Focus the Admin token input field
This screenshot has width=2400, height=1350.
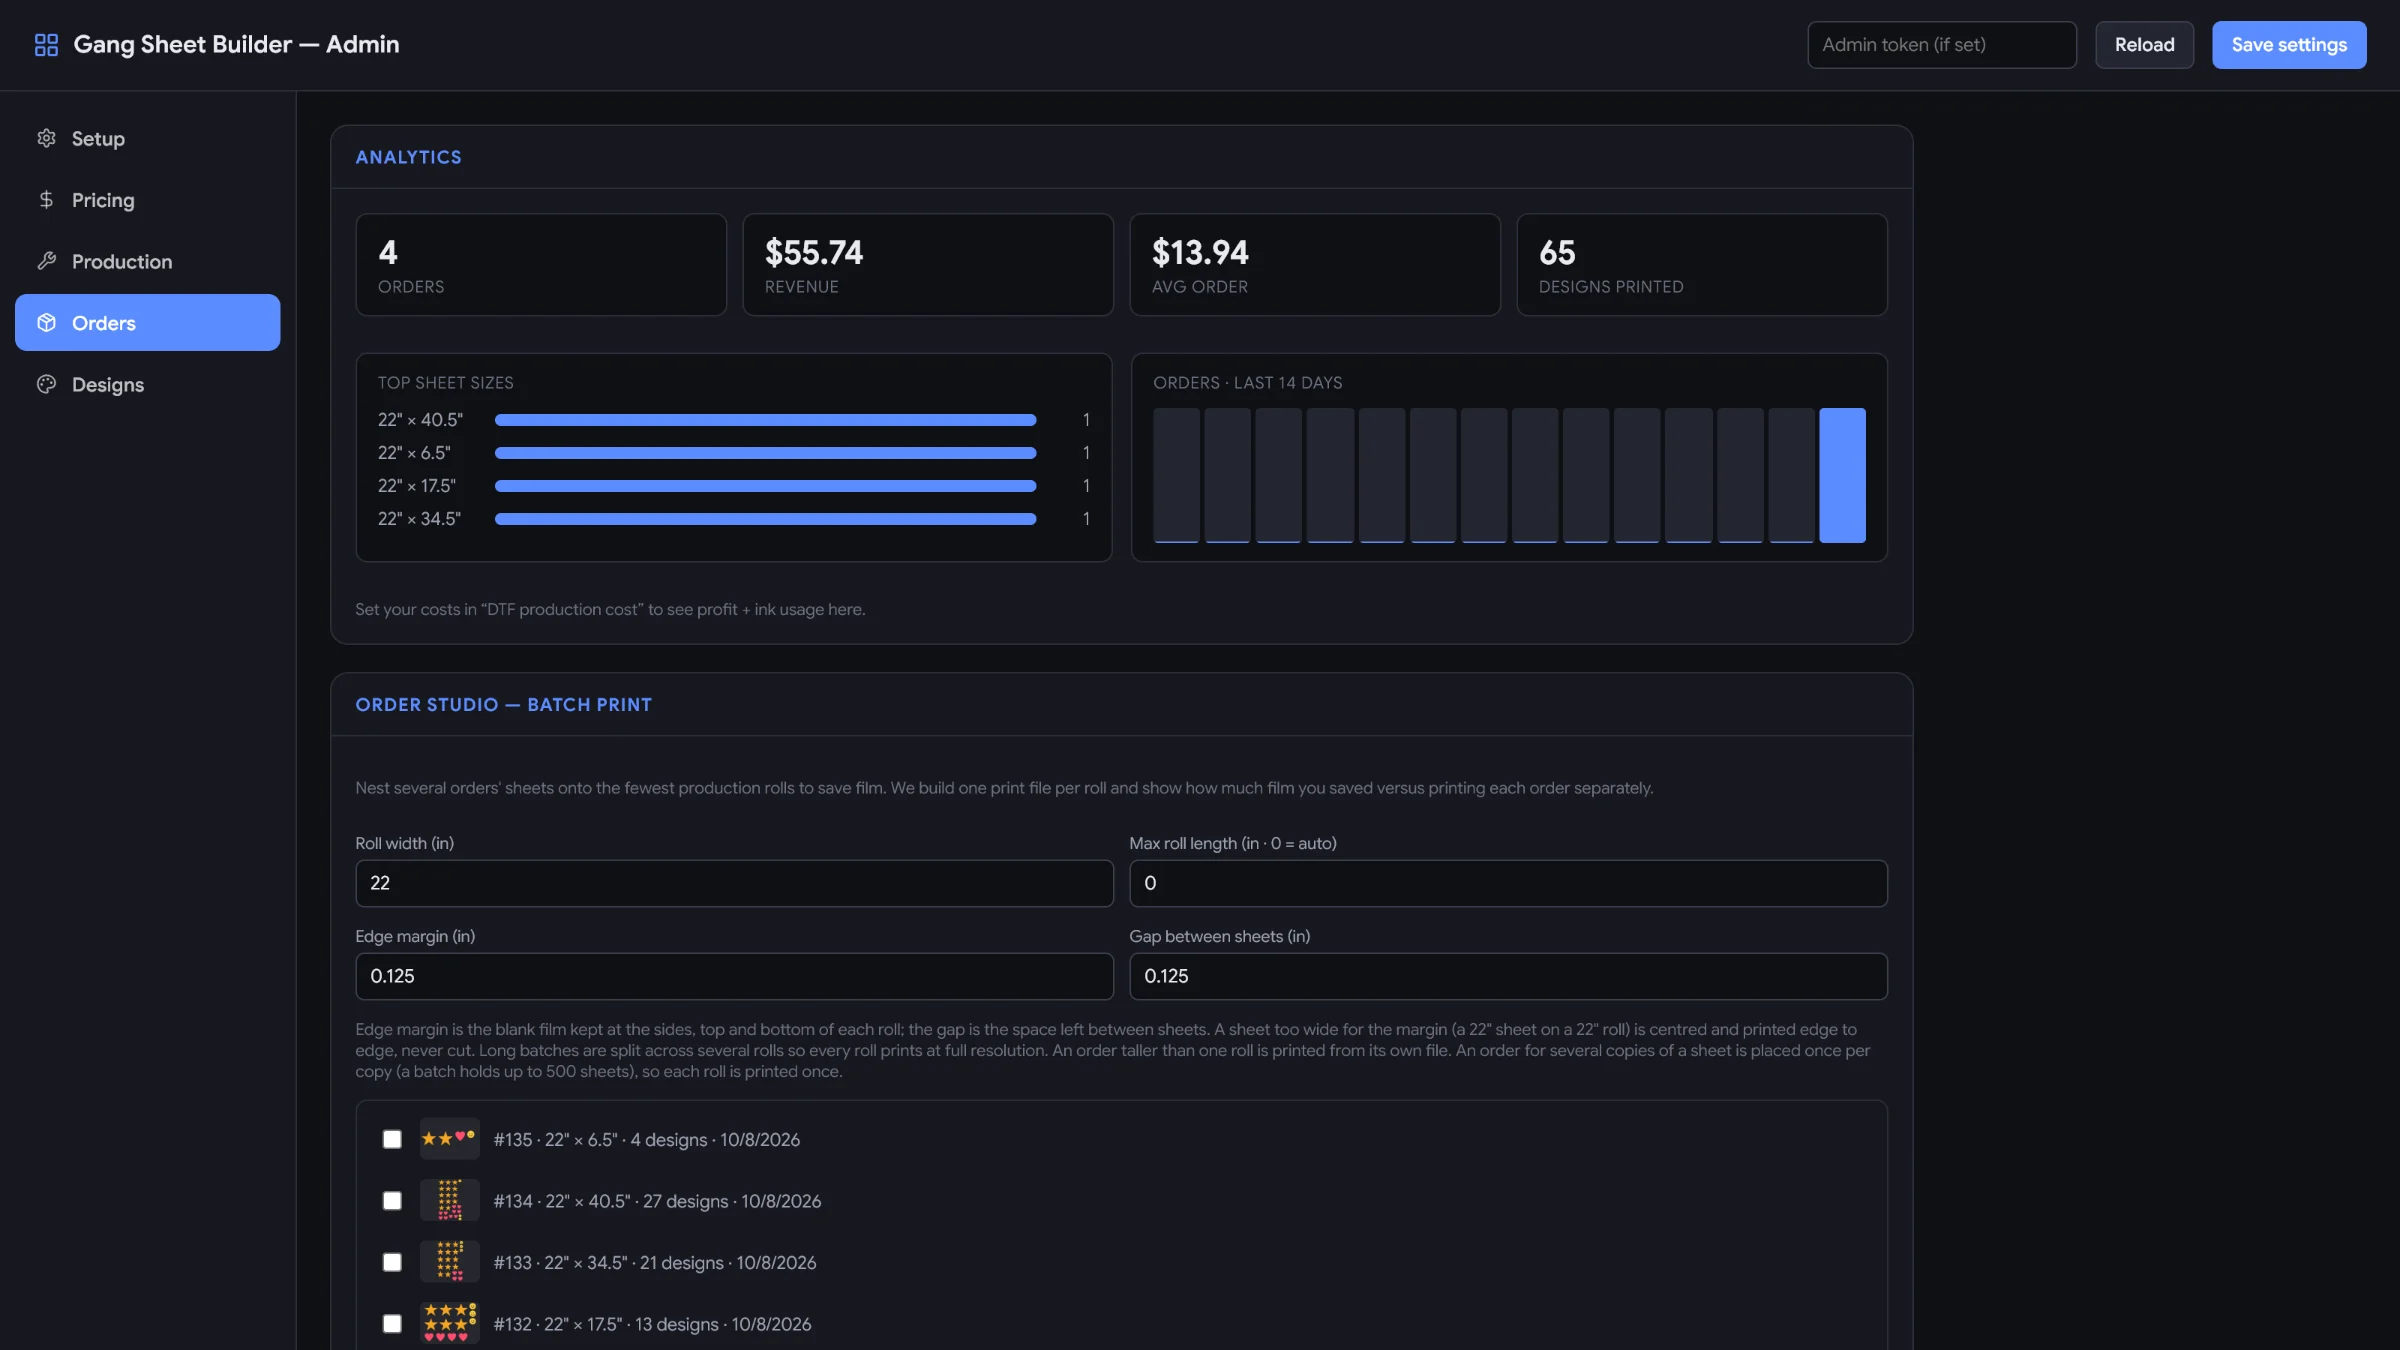coord(1941,44)
